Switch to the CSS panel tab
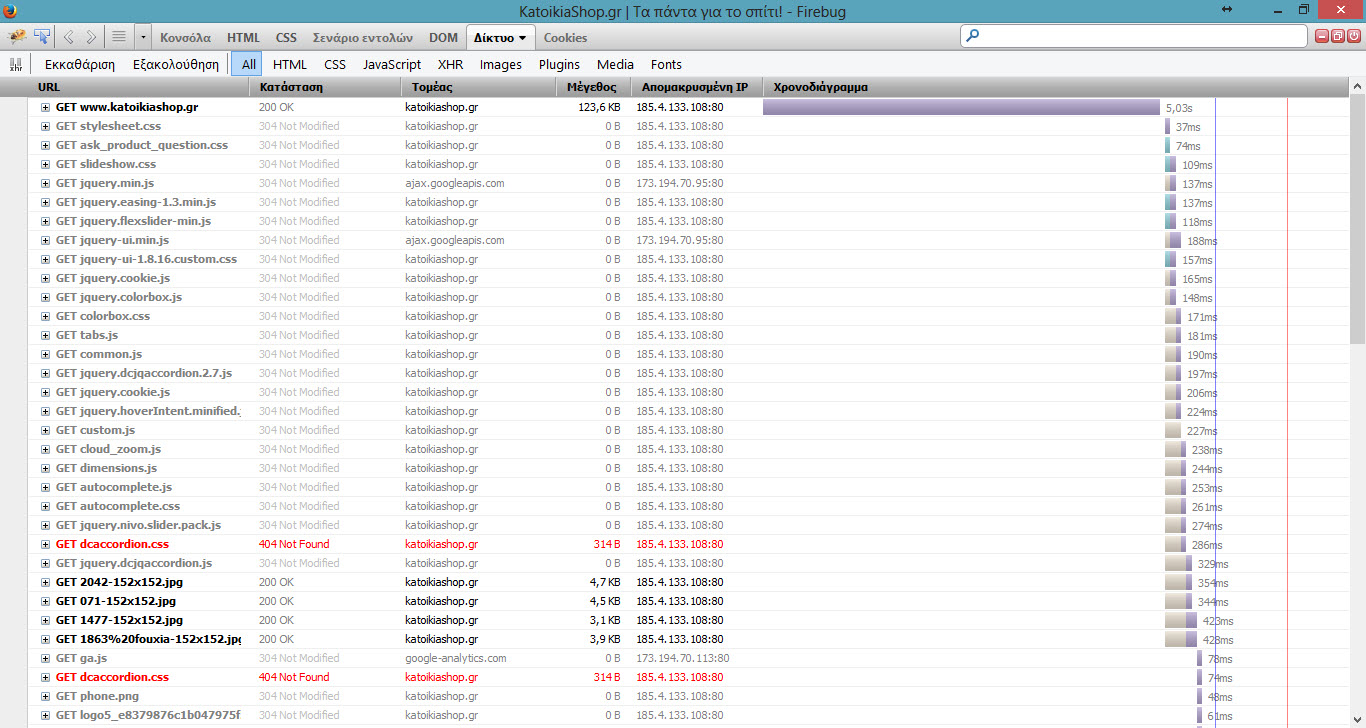 286,38
